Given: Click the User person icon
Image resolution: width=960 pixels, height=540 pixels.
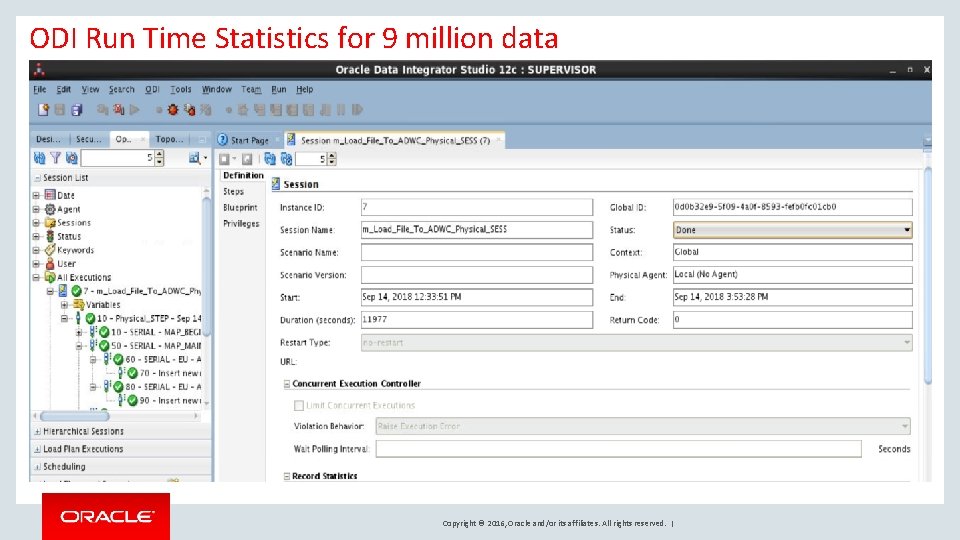Looking at the screenshot, I should [50, 263].
